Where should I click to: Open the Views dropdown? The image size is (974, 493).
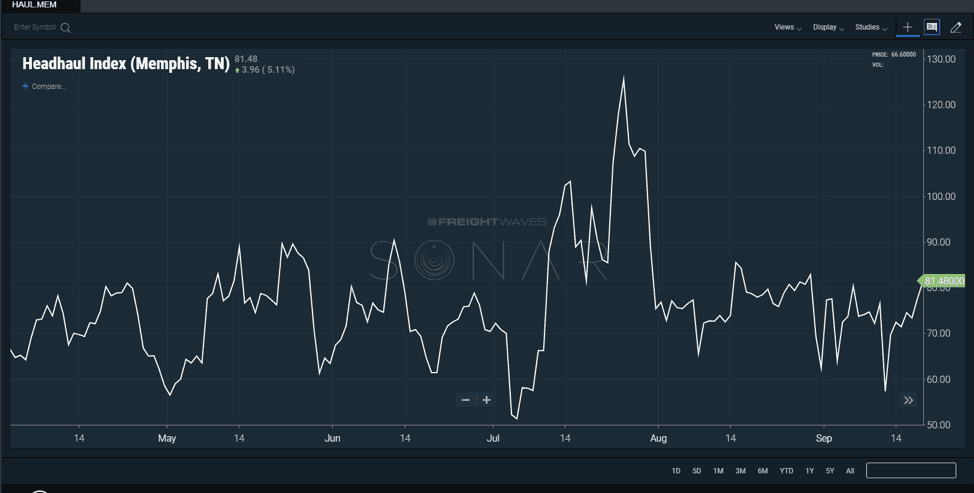(x=788, y=28)
